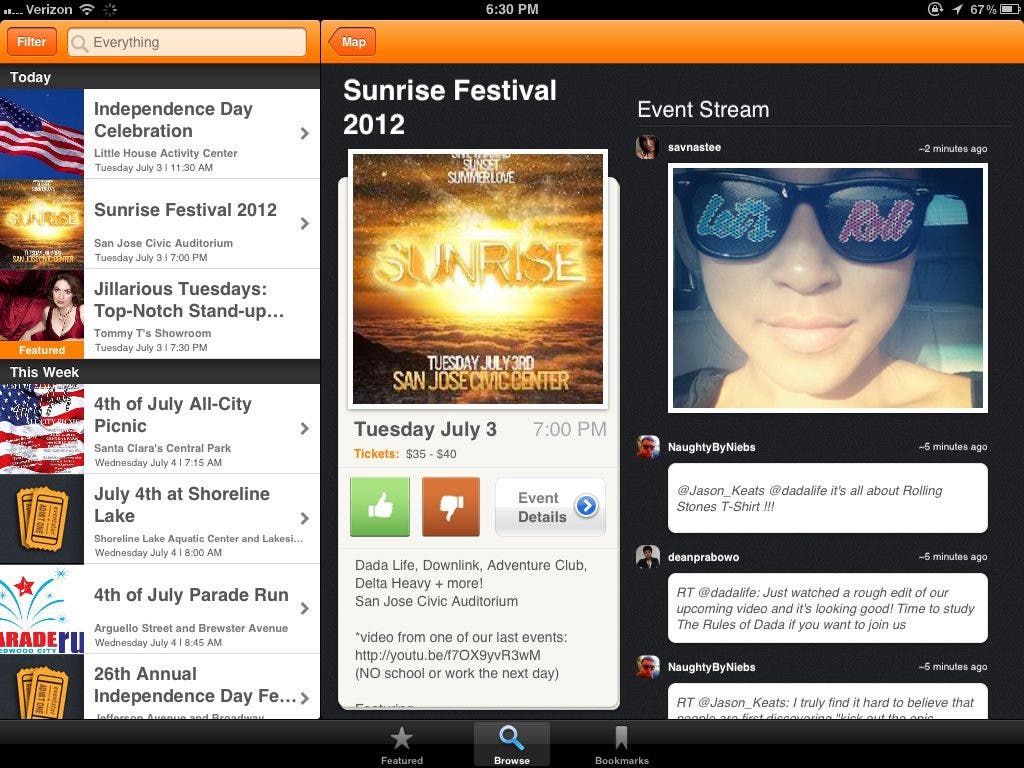Click savnastee's profile avatar

[647, 148]
